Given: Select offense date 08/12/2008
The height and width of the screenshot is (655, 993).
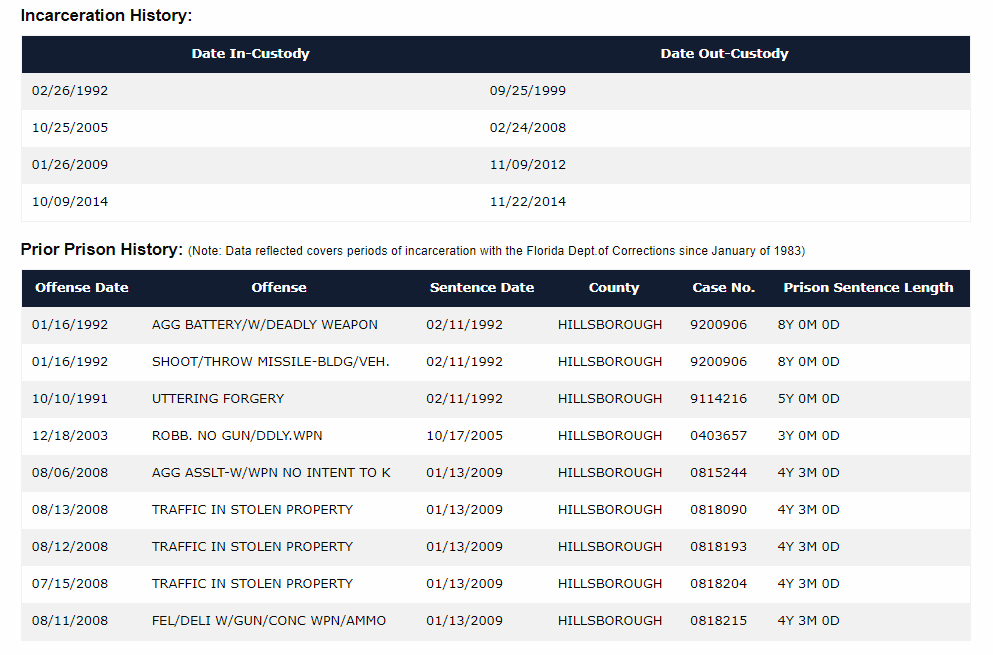Looking at the screenshot, I should (70, 547).
